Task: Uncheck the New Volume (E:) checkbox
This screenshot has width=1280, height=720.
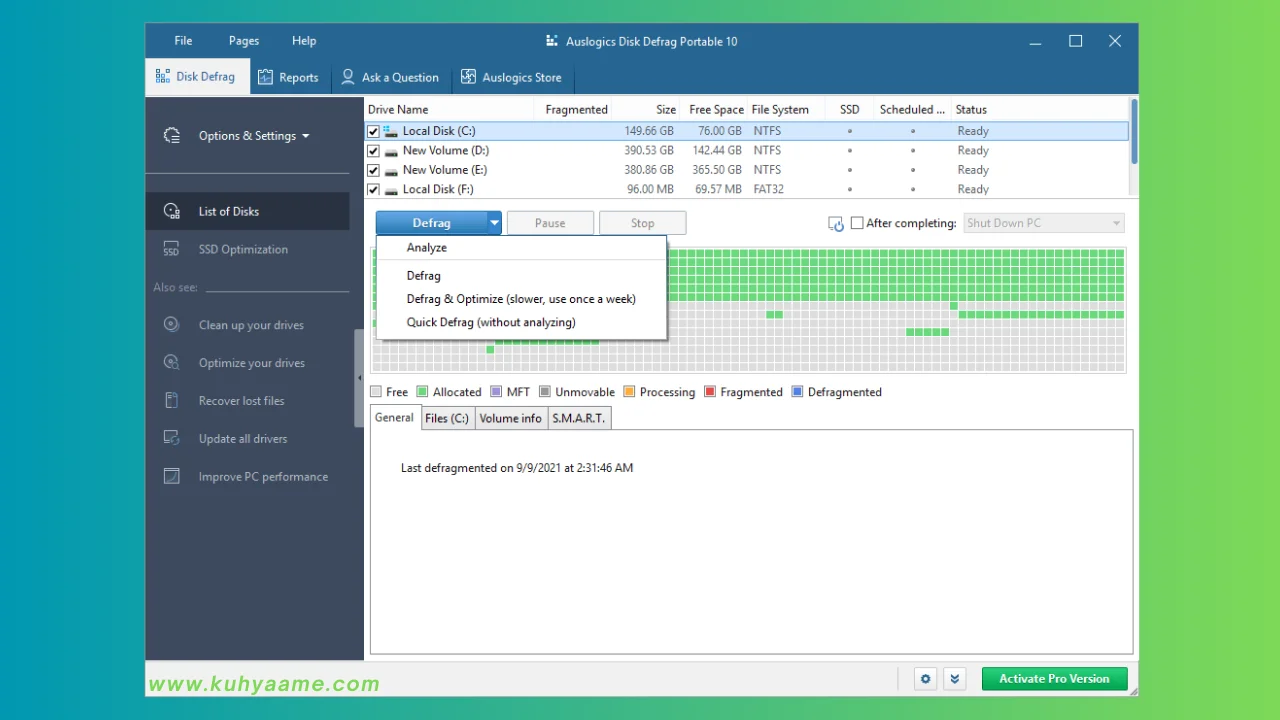Action: [373, 170]
